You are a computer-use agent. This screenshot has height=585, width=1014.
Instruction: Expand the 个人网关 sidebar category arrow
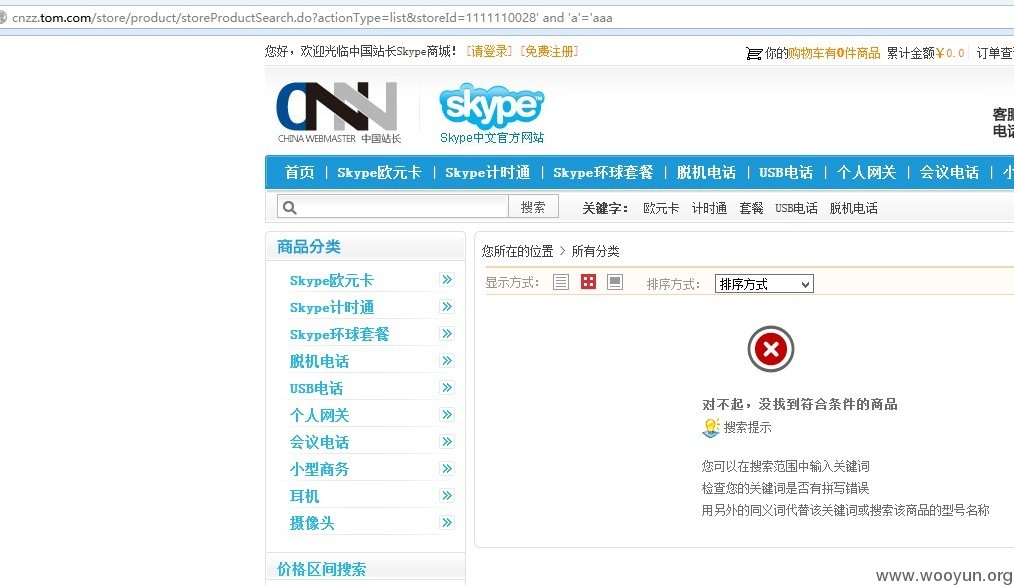click(x=447, y=414)
